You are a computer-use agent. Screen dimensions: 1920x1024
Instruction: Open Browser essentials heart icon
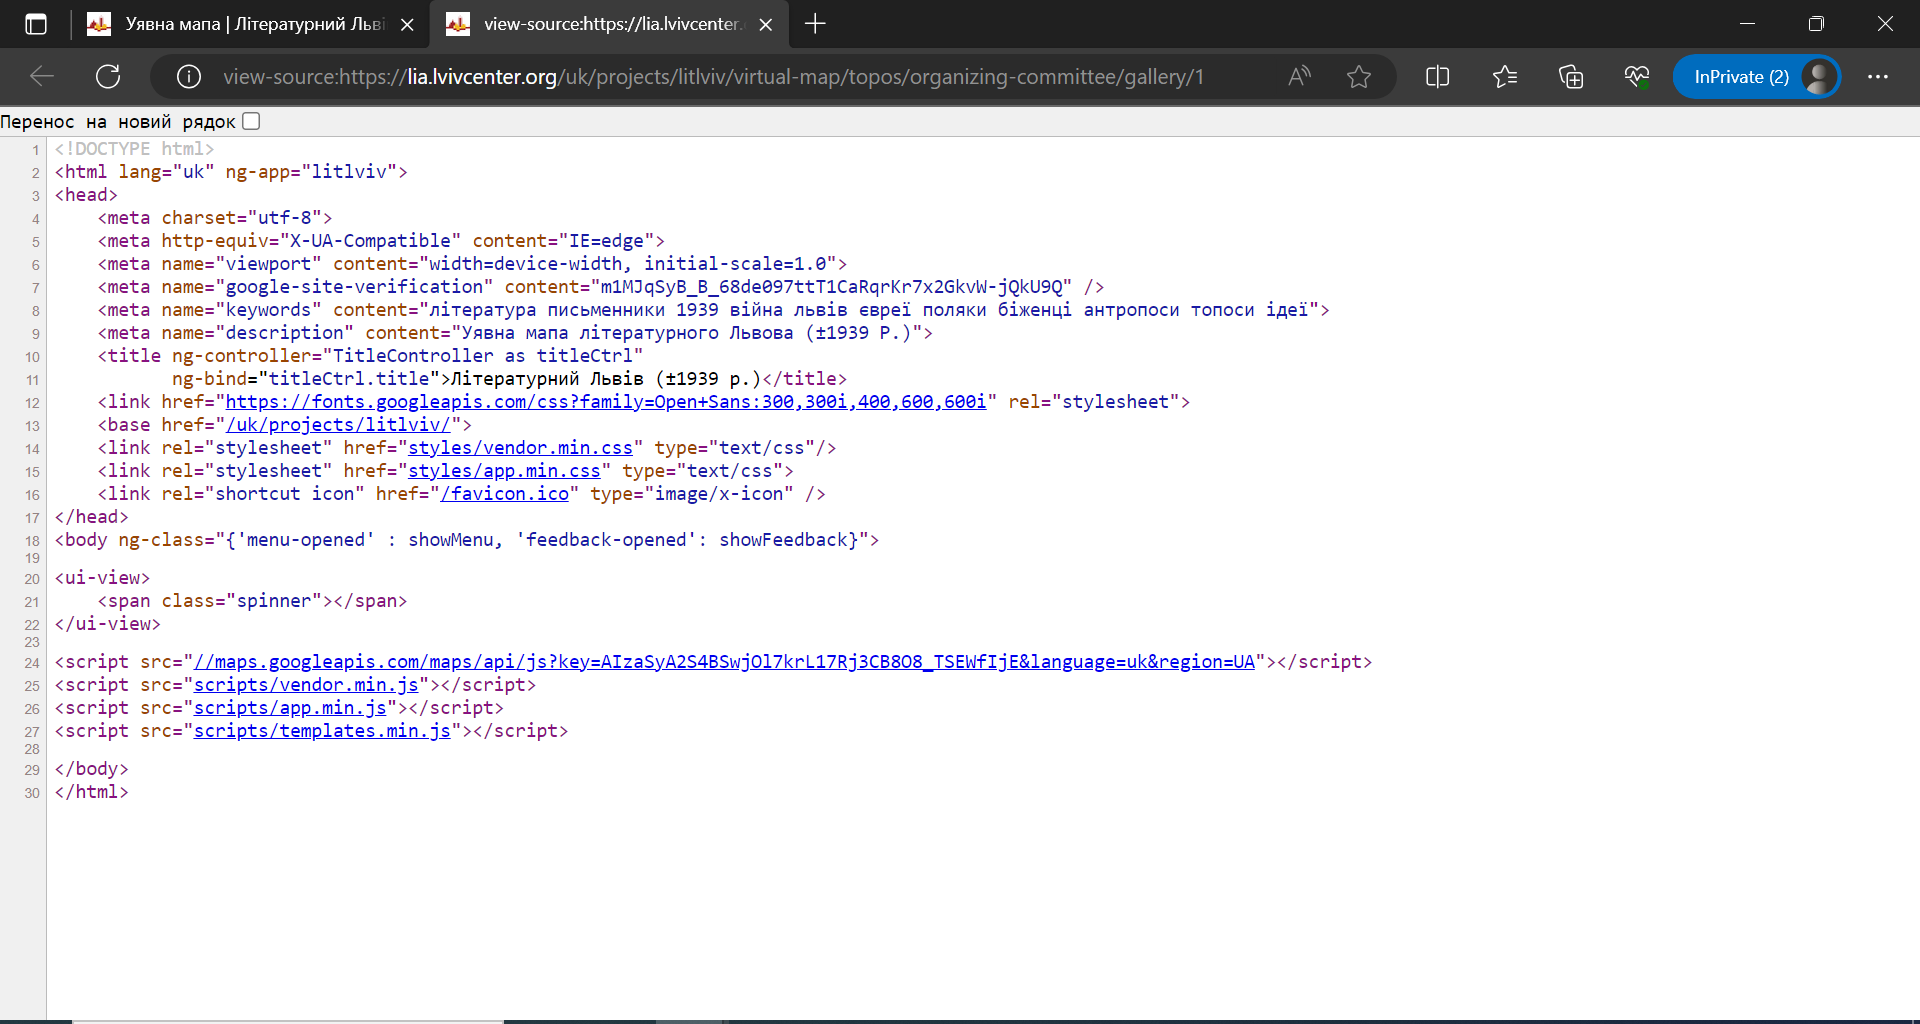pyautogui.click(x=1637, y=77)
